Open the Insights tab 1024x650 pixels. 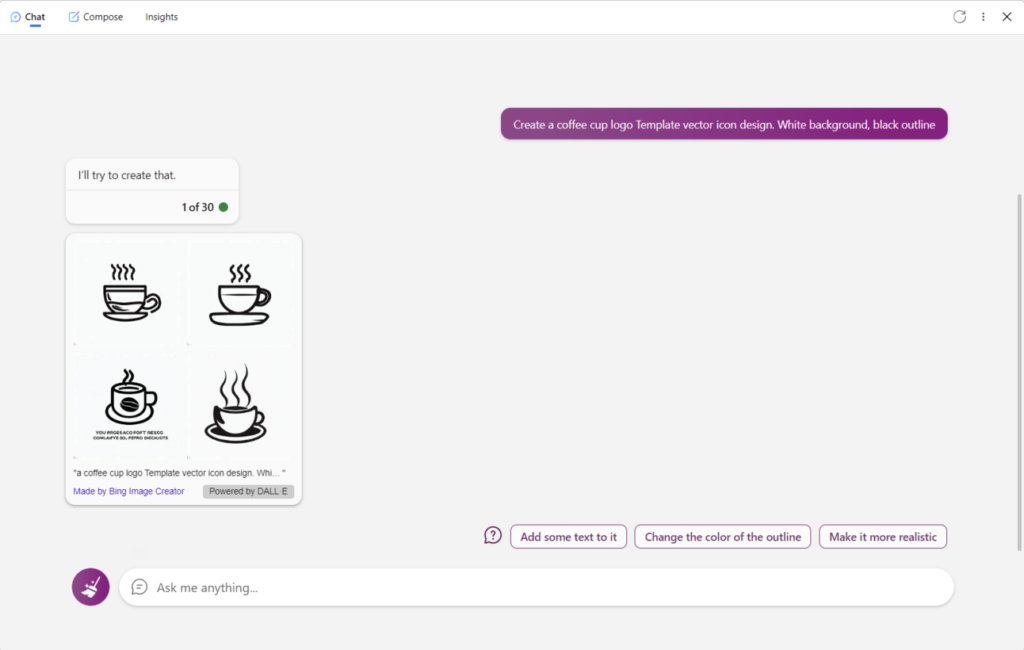[161, 17]
